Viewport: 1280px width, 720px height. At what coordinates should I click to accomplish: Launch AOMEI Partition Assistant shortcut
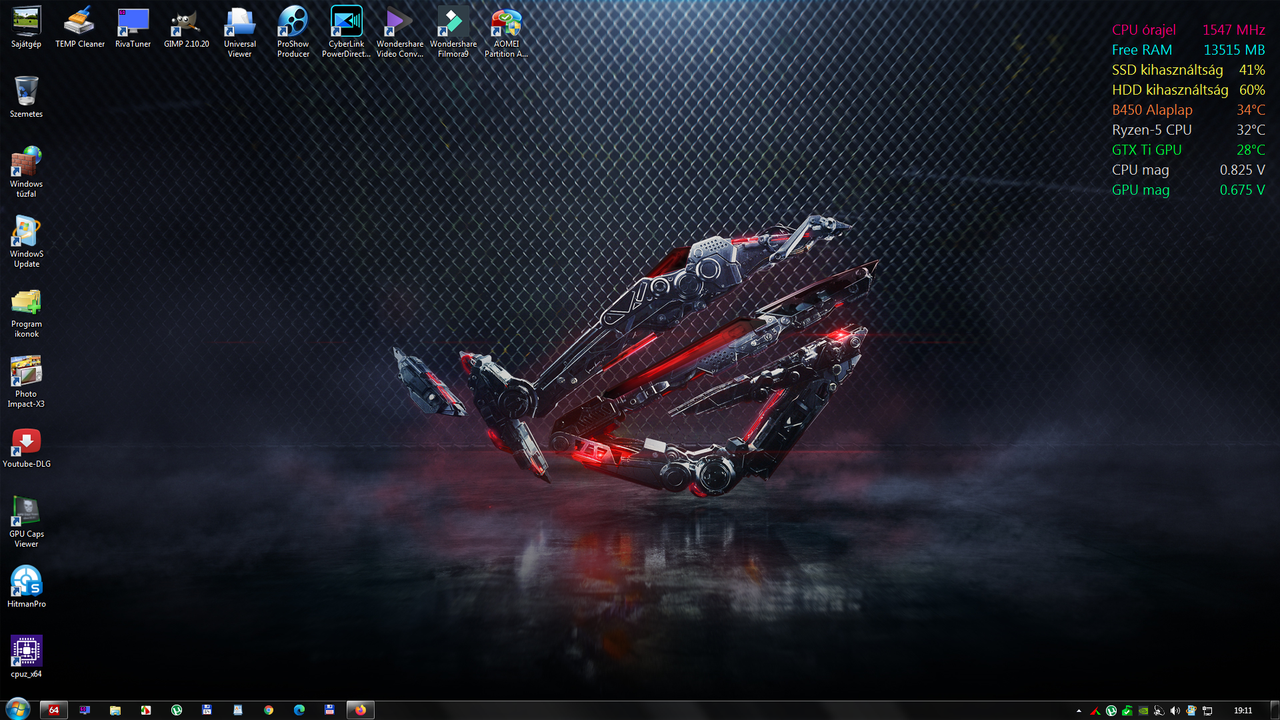506,31
